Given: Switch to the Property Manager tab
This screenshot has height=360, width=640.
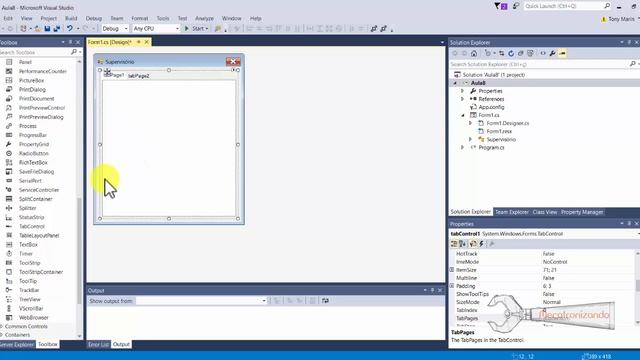Looking at the screenshot, I should coord(582,212).
